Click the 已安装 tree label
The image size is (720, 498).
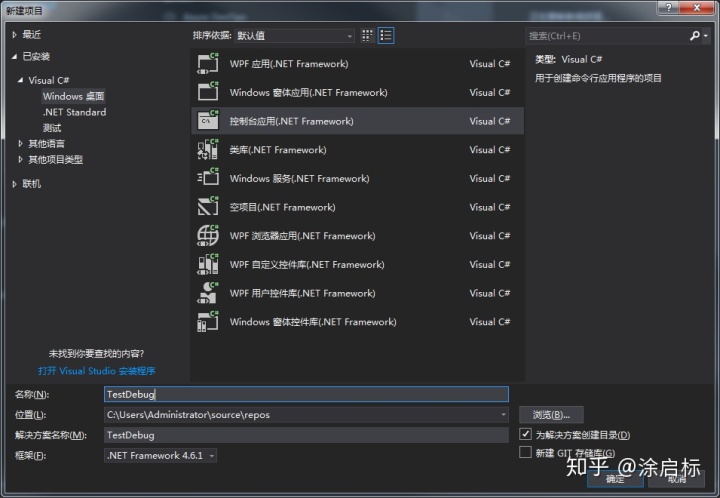click(x=36, y=56)
